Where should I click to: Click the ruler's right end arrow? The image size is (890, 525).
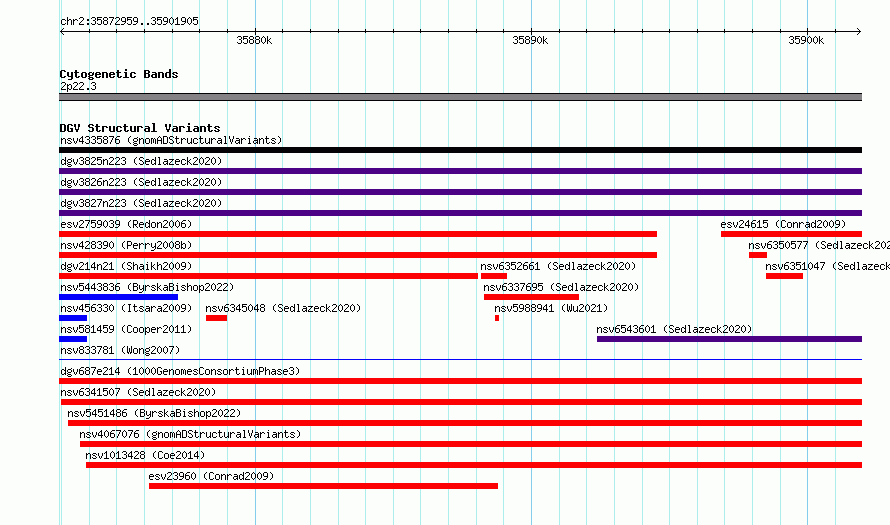(859, 31)
